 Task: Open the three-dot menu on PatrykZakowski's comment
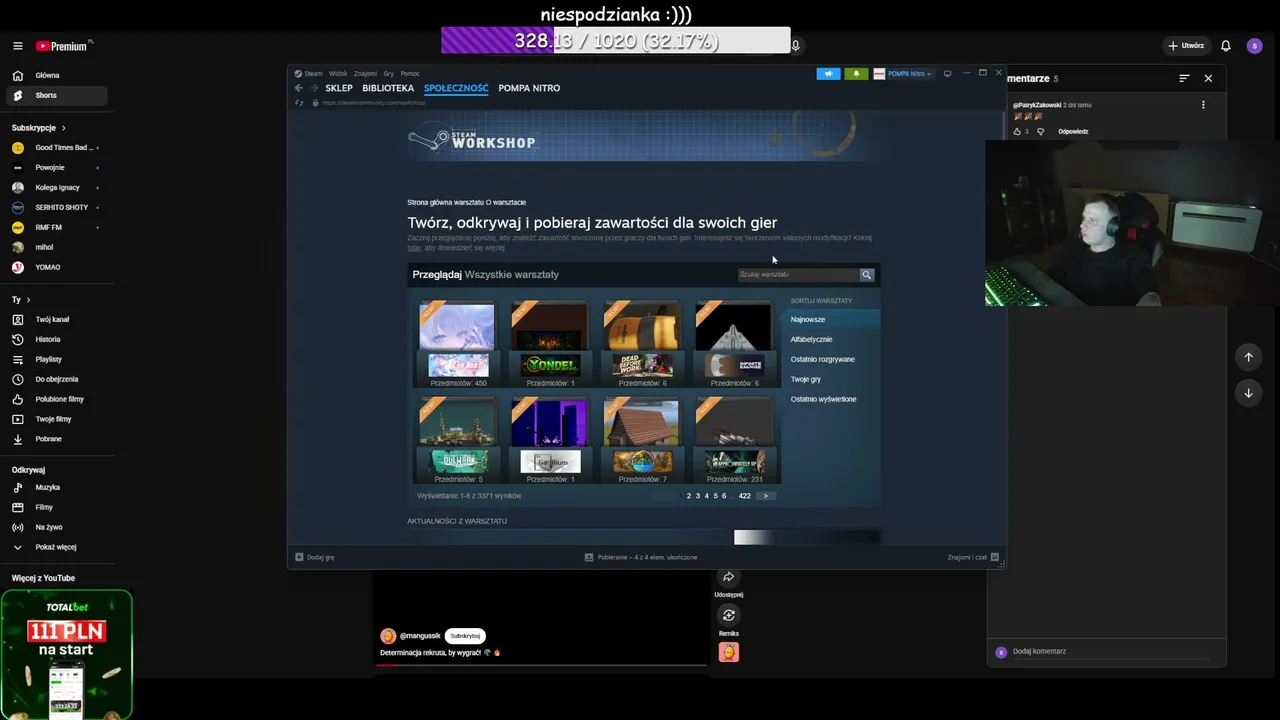point(1203,105)
